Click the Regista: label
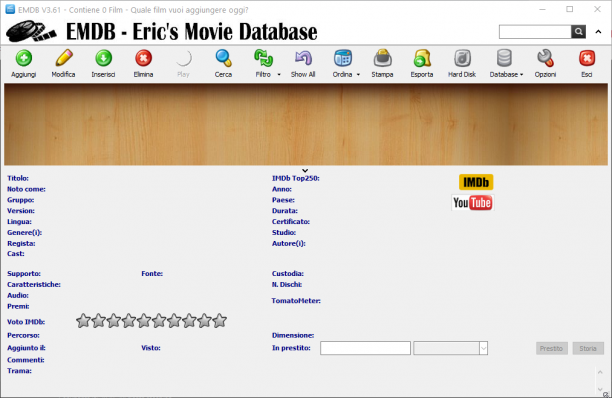Image resolution: width=612 pixels, height=398 pixels. point(21,243)
